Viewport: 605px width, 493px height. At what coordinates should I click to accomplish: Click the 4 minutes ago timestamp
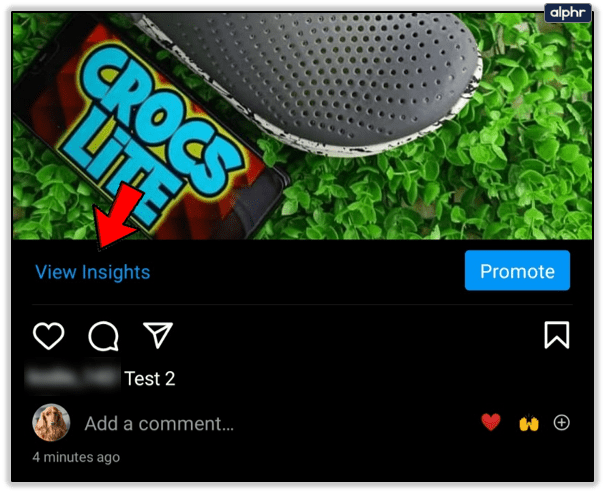point(76,457)
